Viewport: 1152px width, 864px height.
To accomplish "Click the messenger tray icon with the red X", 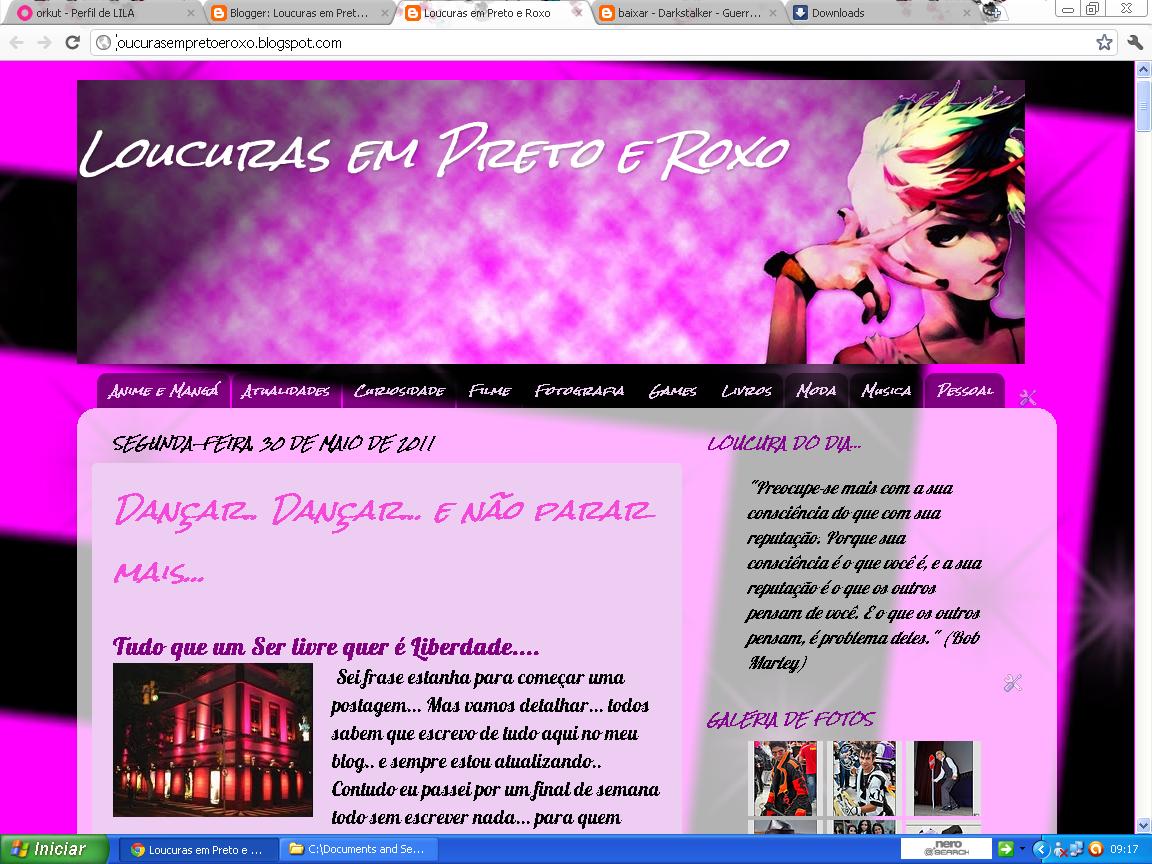I will [1059, 850].
